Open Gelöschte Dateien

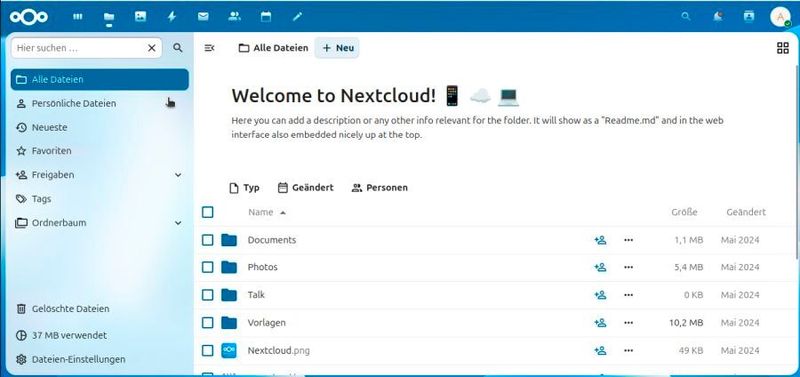click(99, 309)
